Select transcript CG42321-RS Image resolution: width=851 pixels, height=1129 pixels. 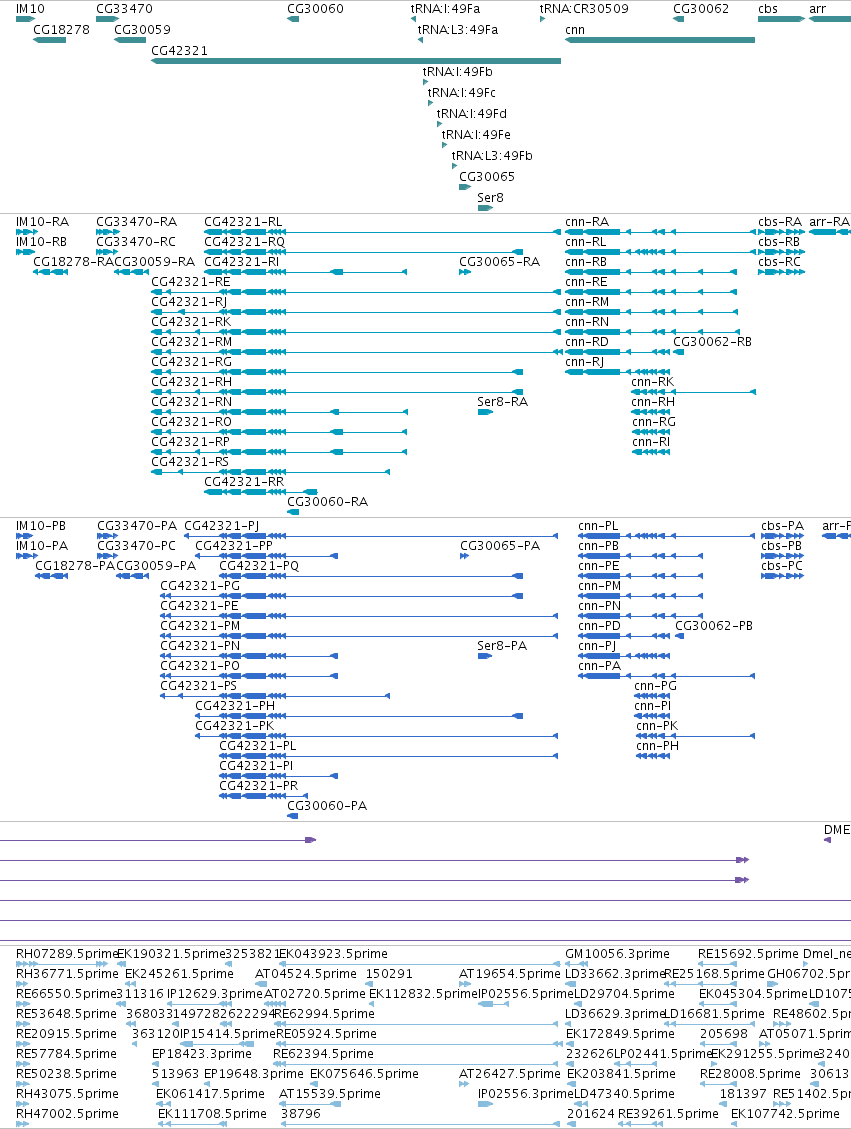click(x=190, y=462)
